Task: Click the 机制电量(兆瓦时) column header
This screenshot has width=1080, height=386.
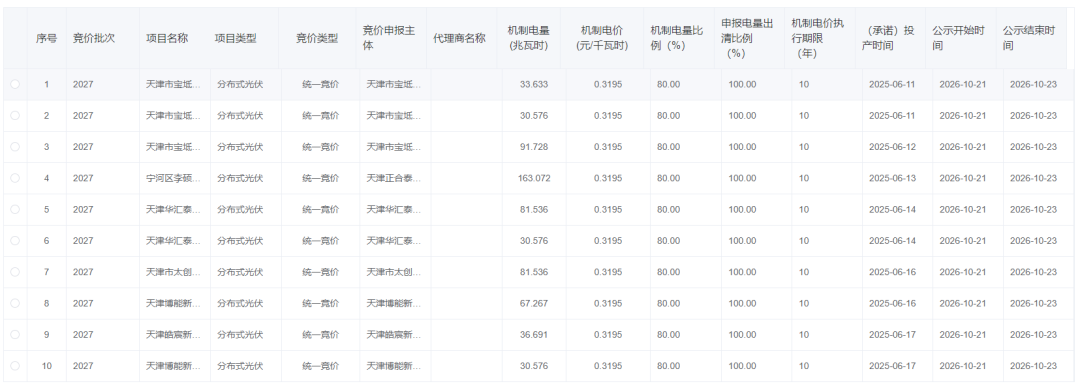Action: [x=528, y=39]
